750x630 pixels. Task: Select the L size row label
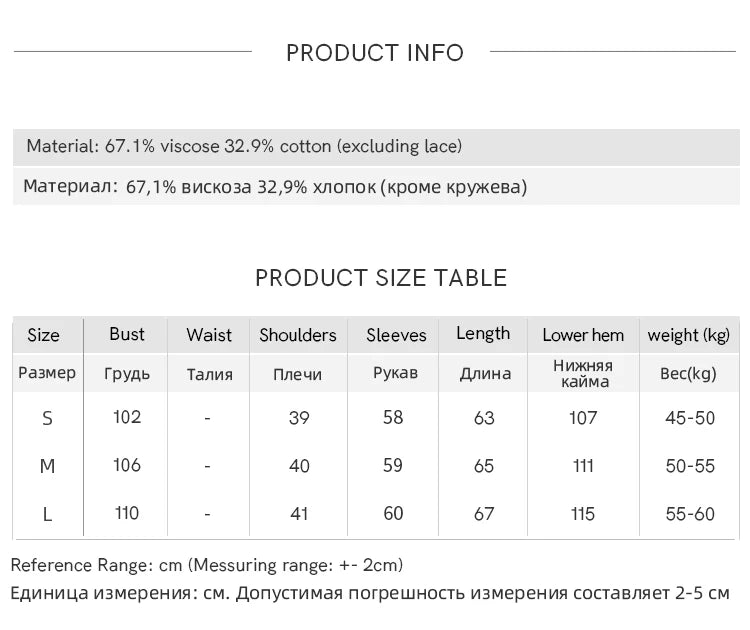click(x=47, y=514)
